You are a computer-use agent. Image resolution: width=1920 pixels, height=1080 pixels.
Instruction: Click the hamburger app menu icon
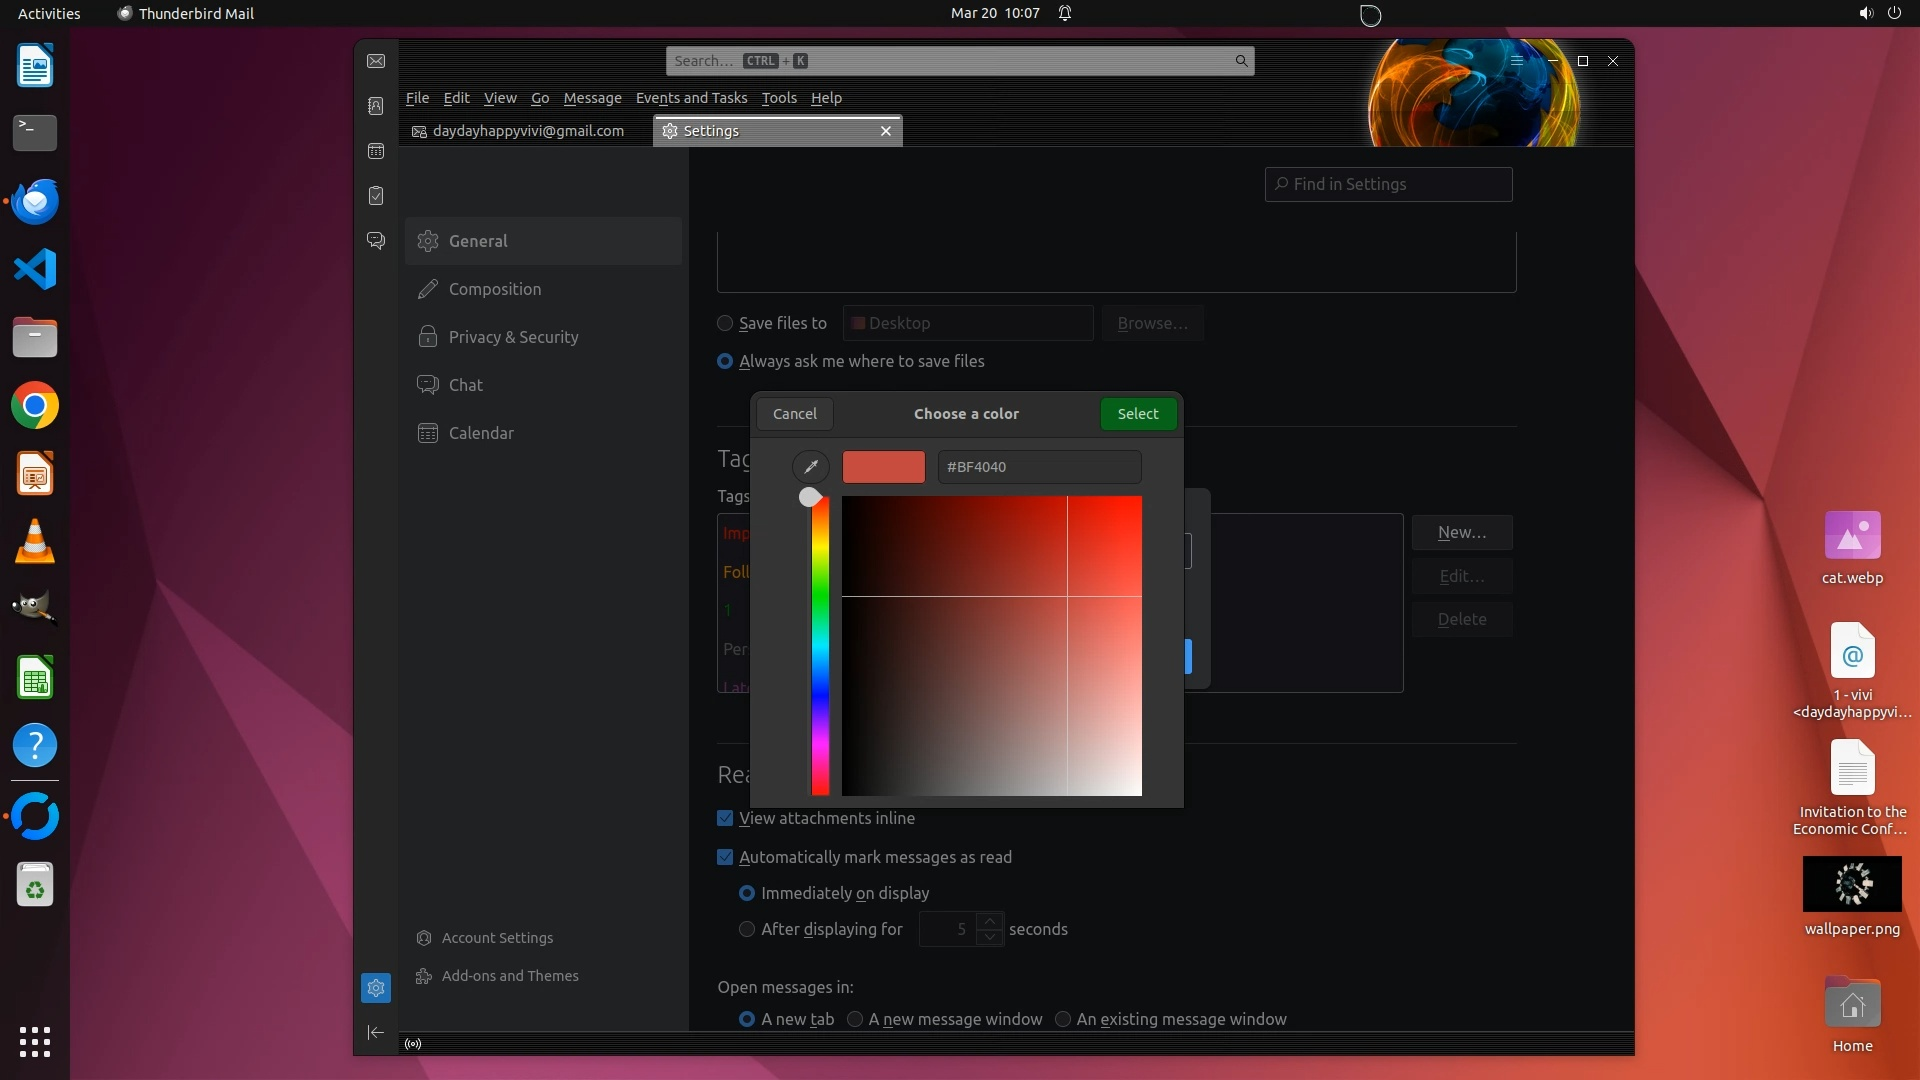[1517, 61]
